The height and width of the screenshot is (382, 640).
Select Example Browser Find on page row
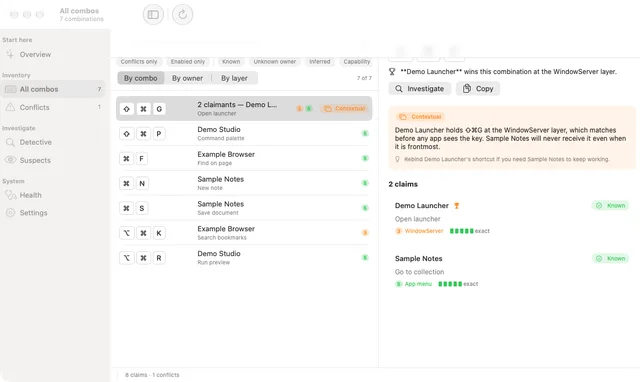tap(244, 158)
